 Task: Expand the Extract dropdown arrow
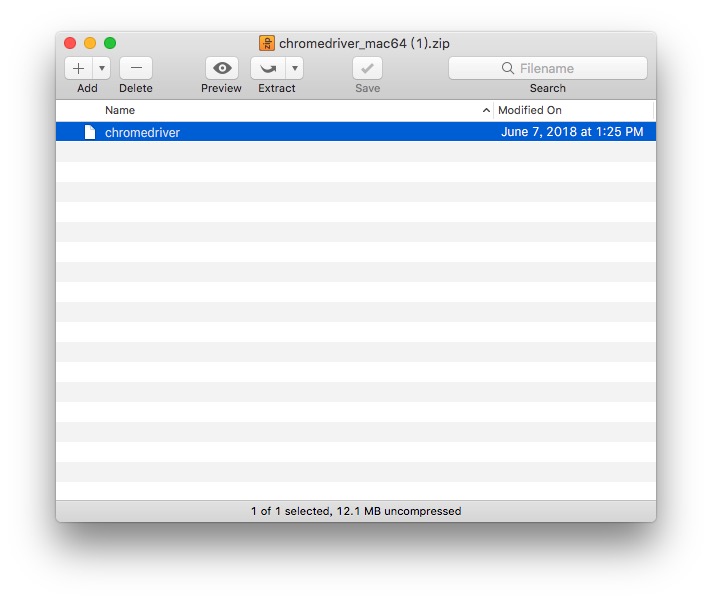click(294, 68)
